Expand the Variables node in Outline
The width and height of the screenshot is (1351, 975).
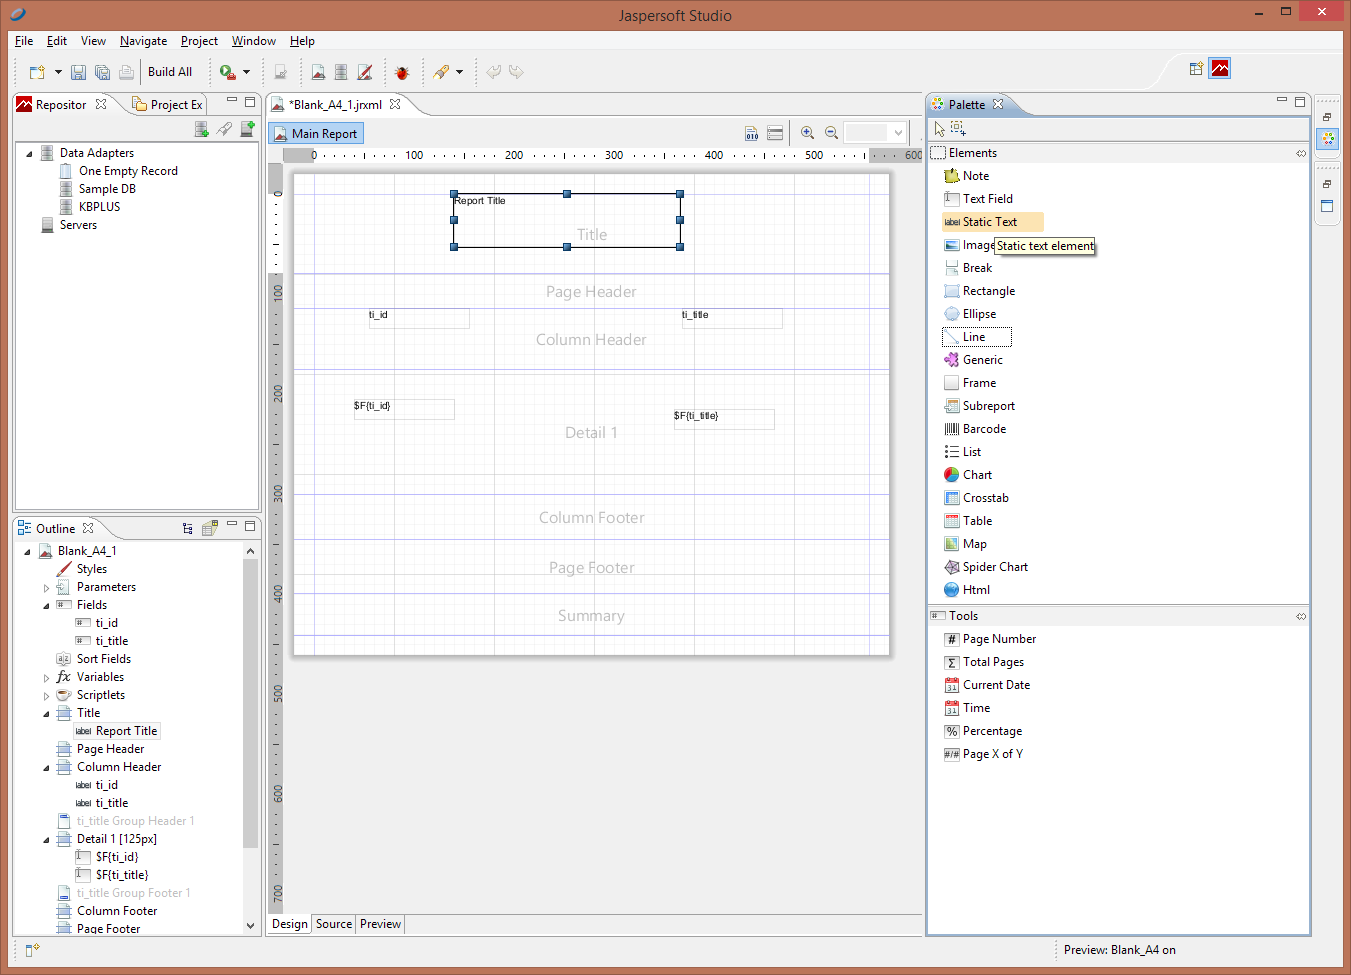pos(46,678)
